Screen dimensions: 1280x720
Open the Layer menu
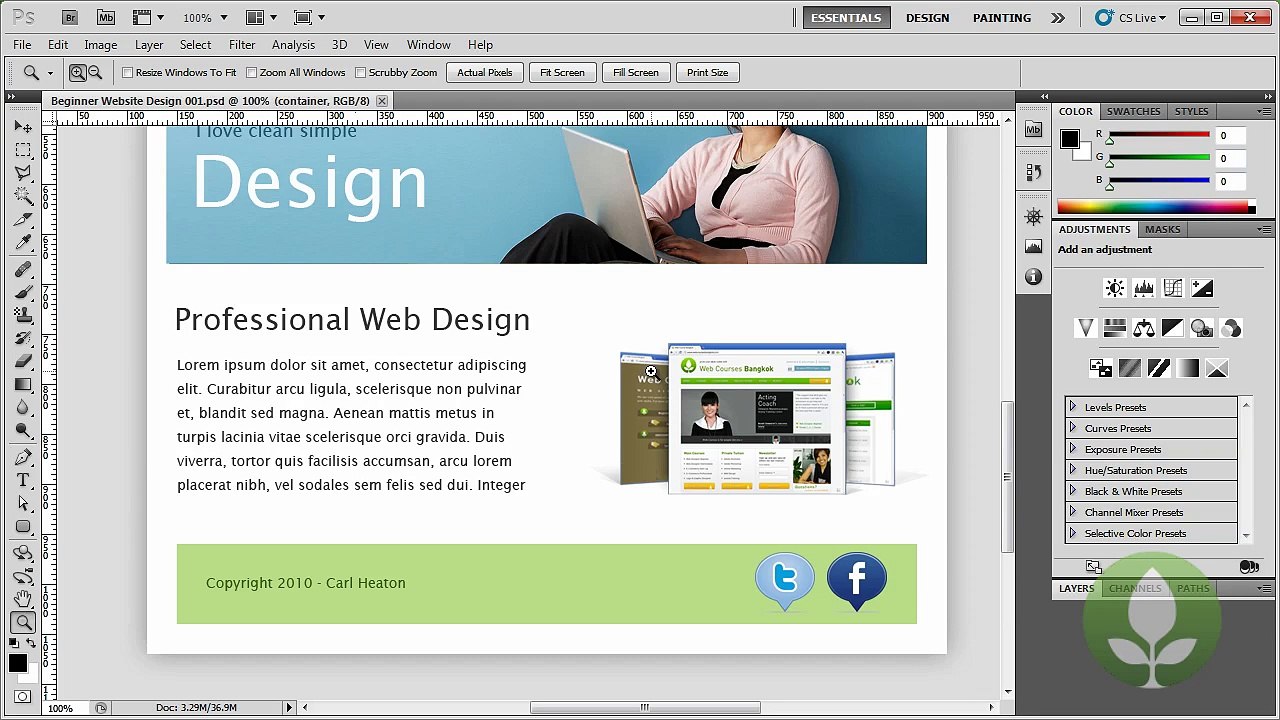click(149, 45)
